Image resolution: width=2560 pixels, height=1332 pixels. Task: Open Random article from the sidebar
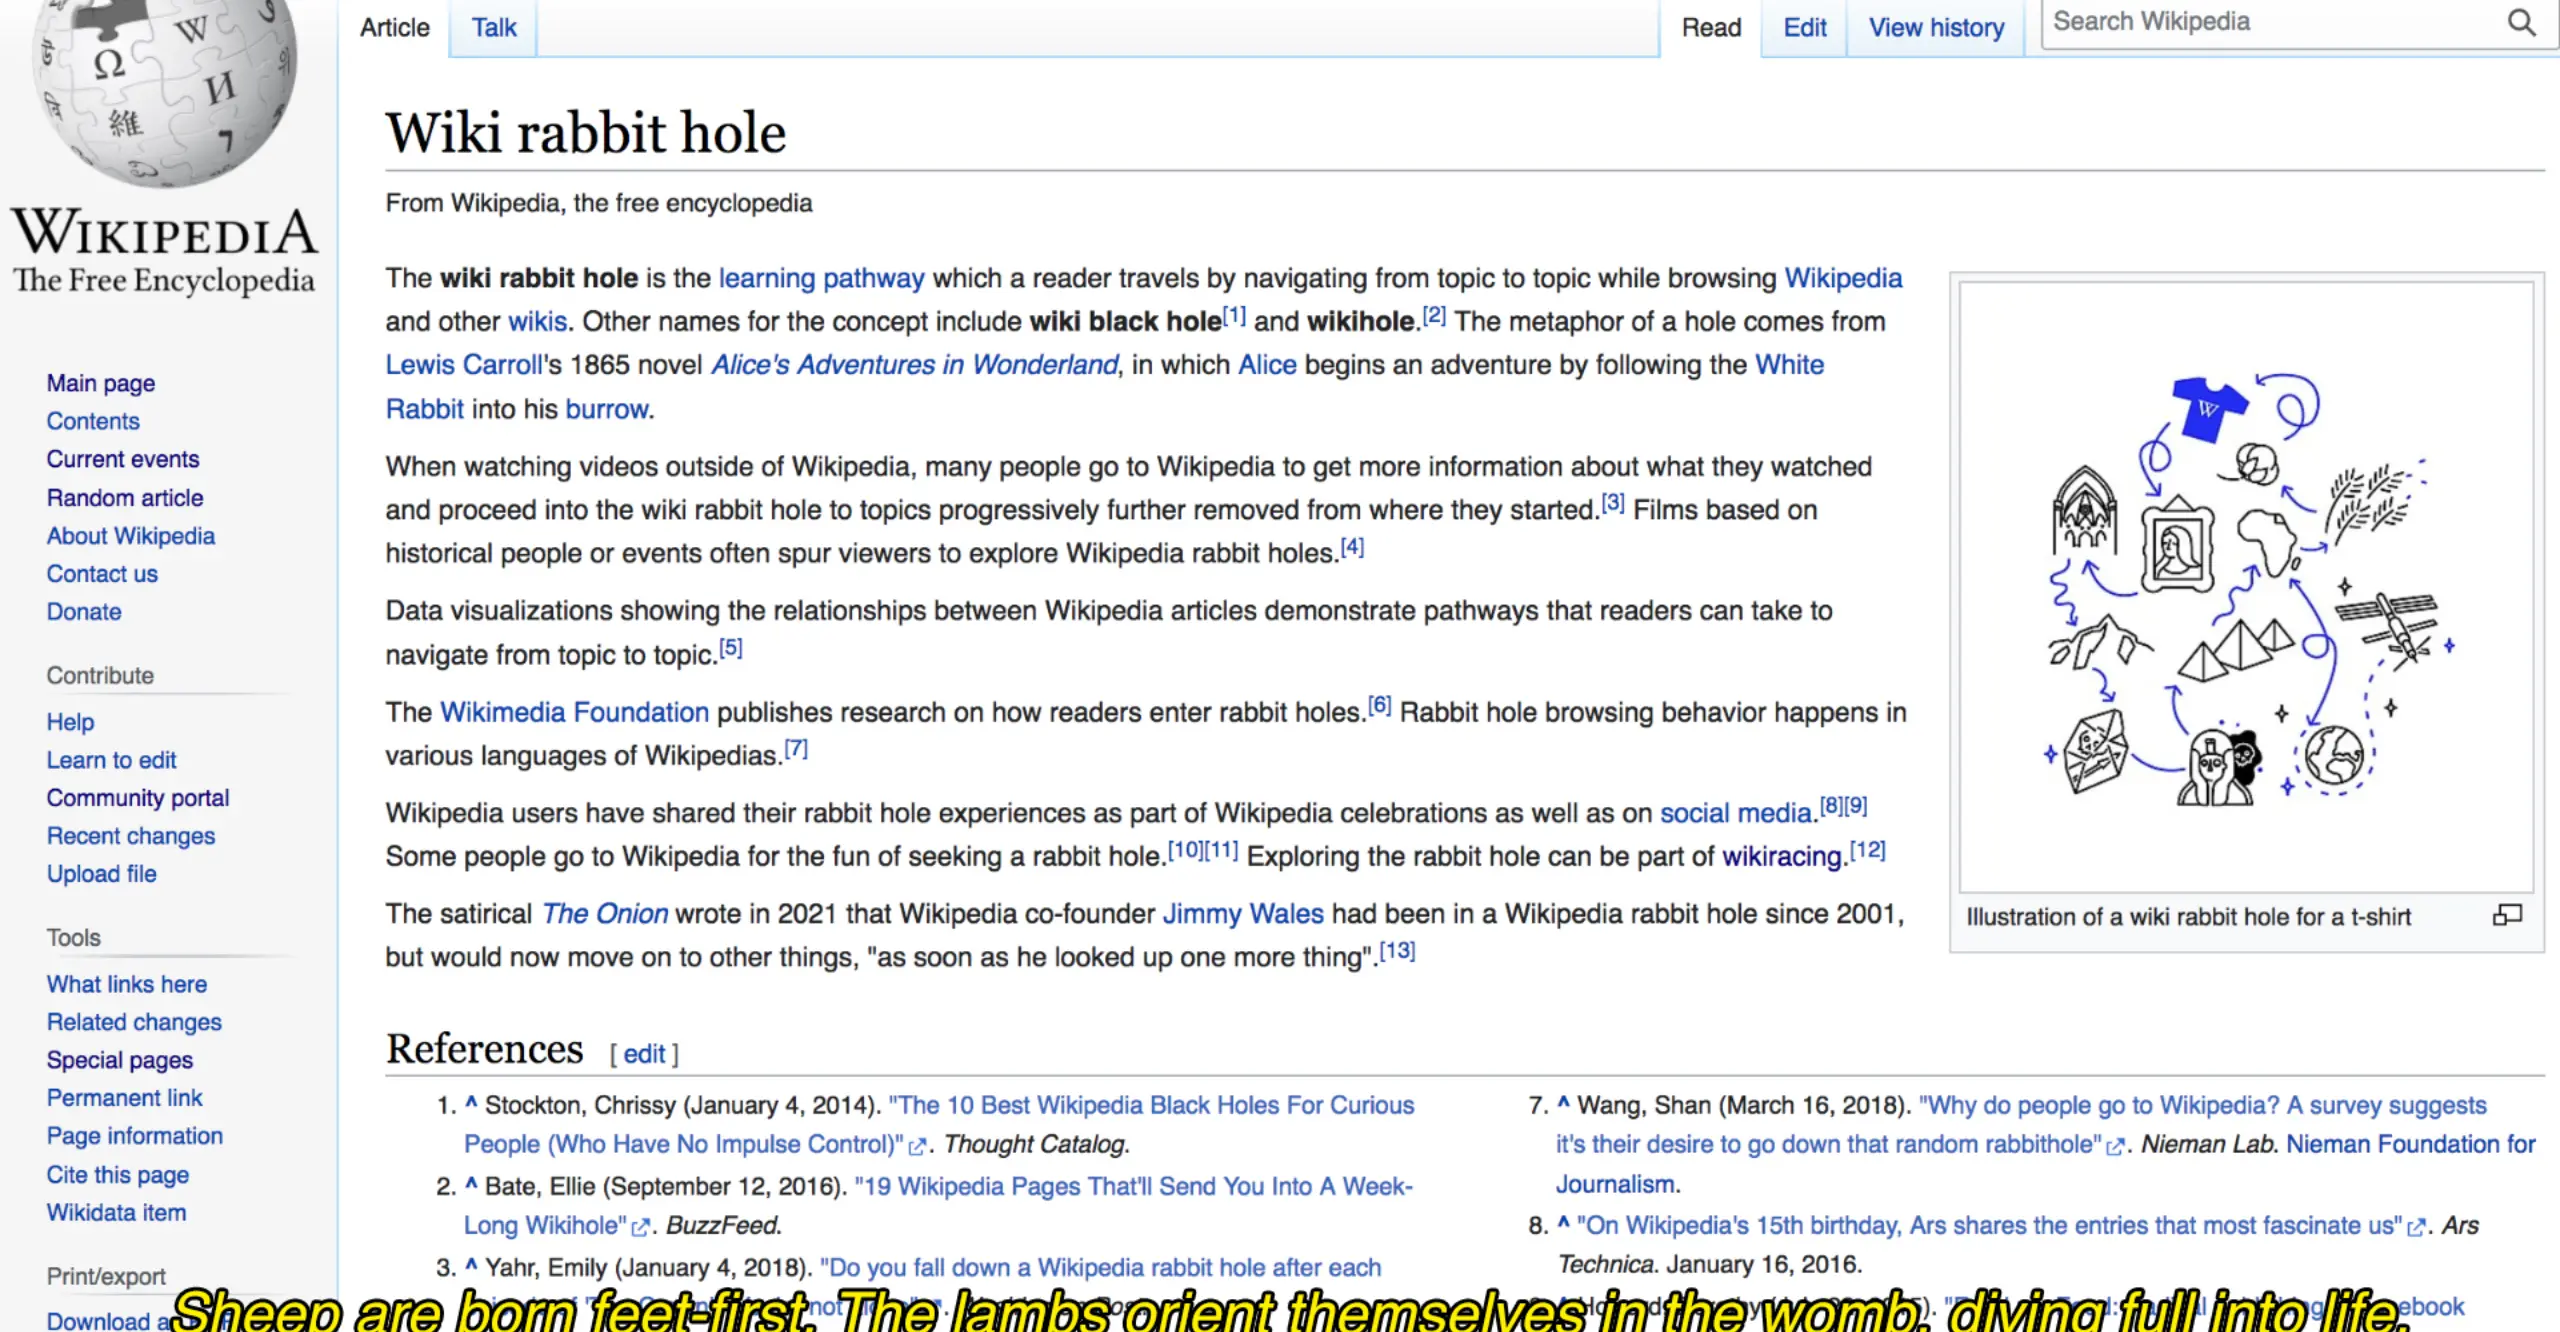125,497
